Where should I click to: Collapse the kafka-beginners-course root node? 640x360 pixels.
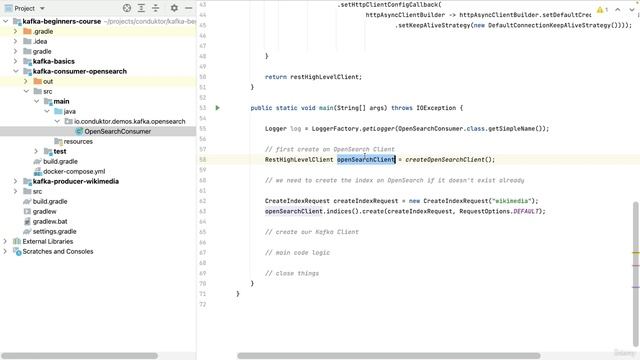[x=6, y=21]
